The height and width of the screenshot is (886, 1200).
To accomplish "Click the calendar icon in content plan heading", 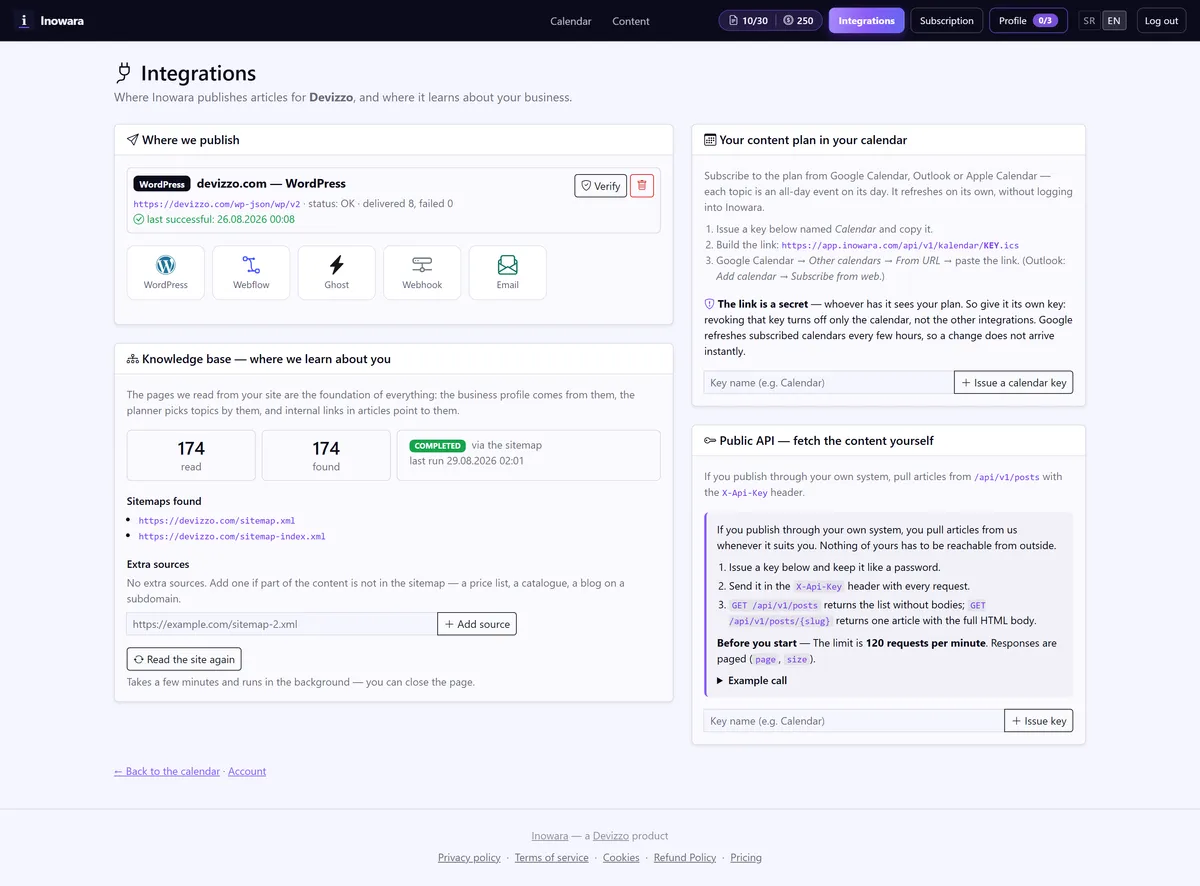I will point(710,140).
